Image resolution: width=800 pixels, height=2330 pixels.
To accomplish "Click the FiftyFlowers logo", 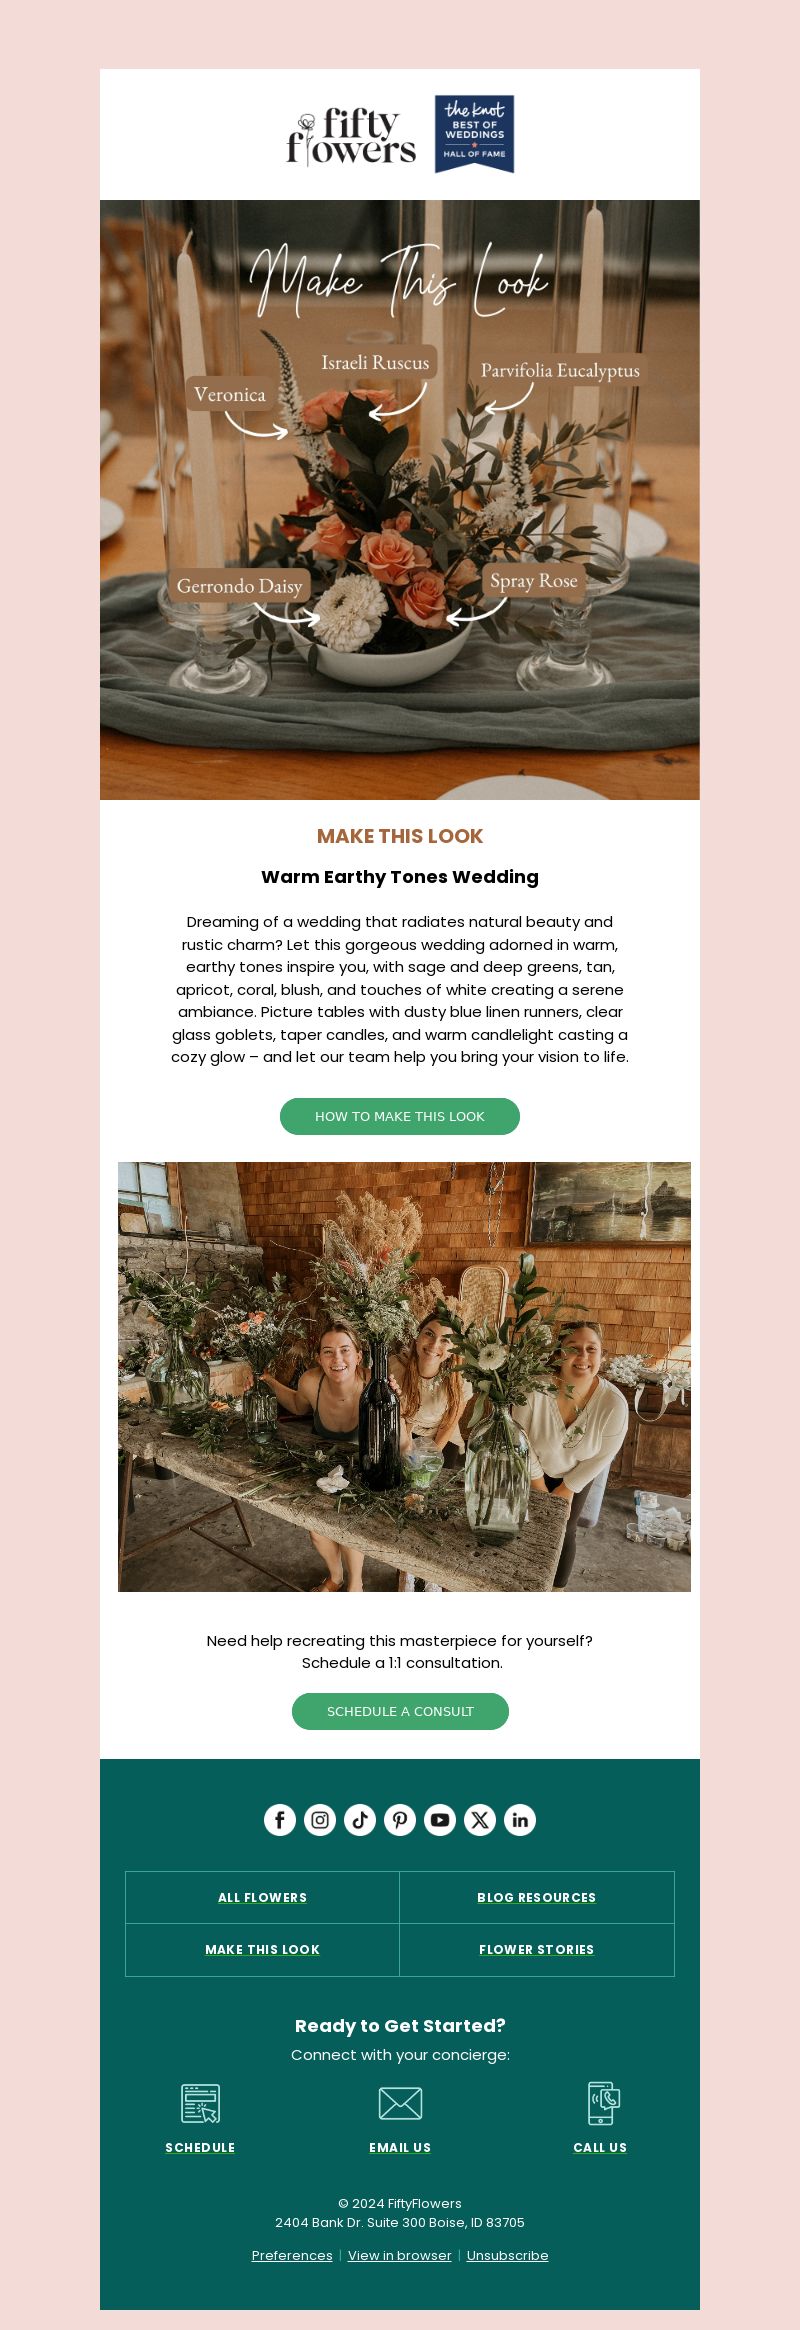I will point(351,136).
